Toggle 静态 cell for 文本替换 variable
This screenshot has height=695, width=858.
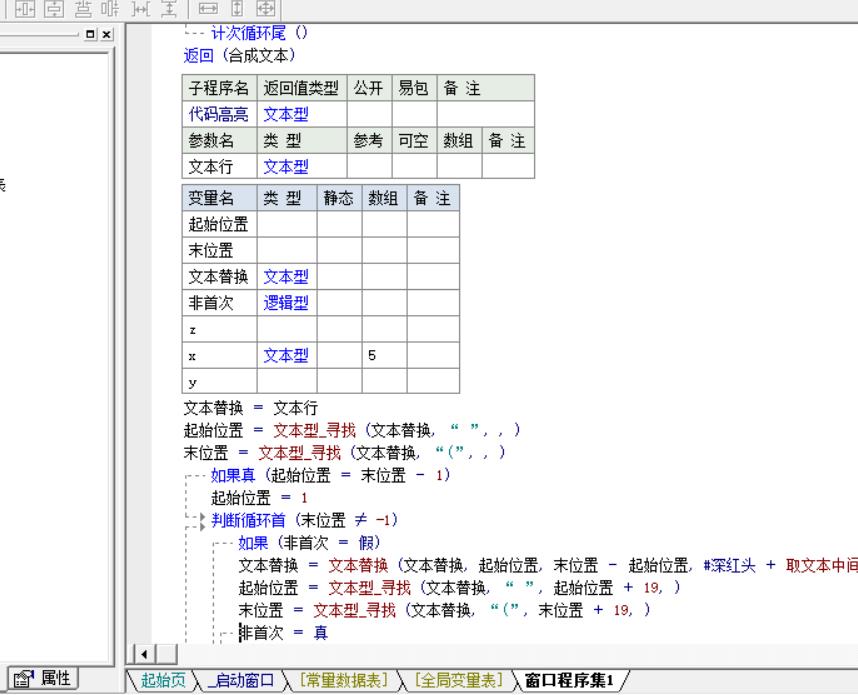point(339,276)
